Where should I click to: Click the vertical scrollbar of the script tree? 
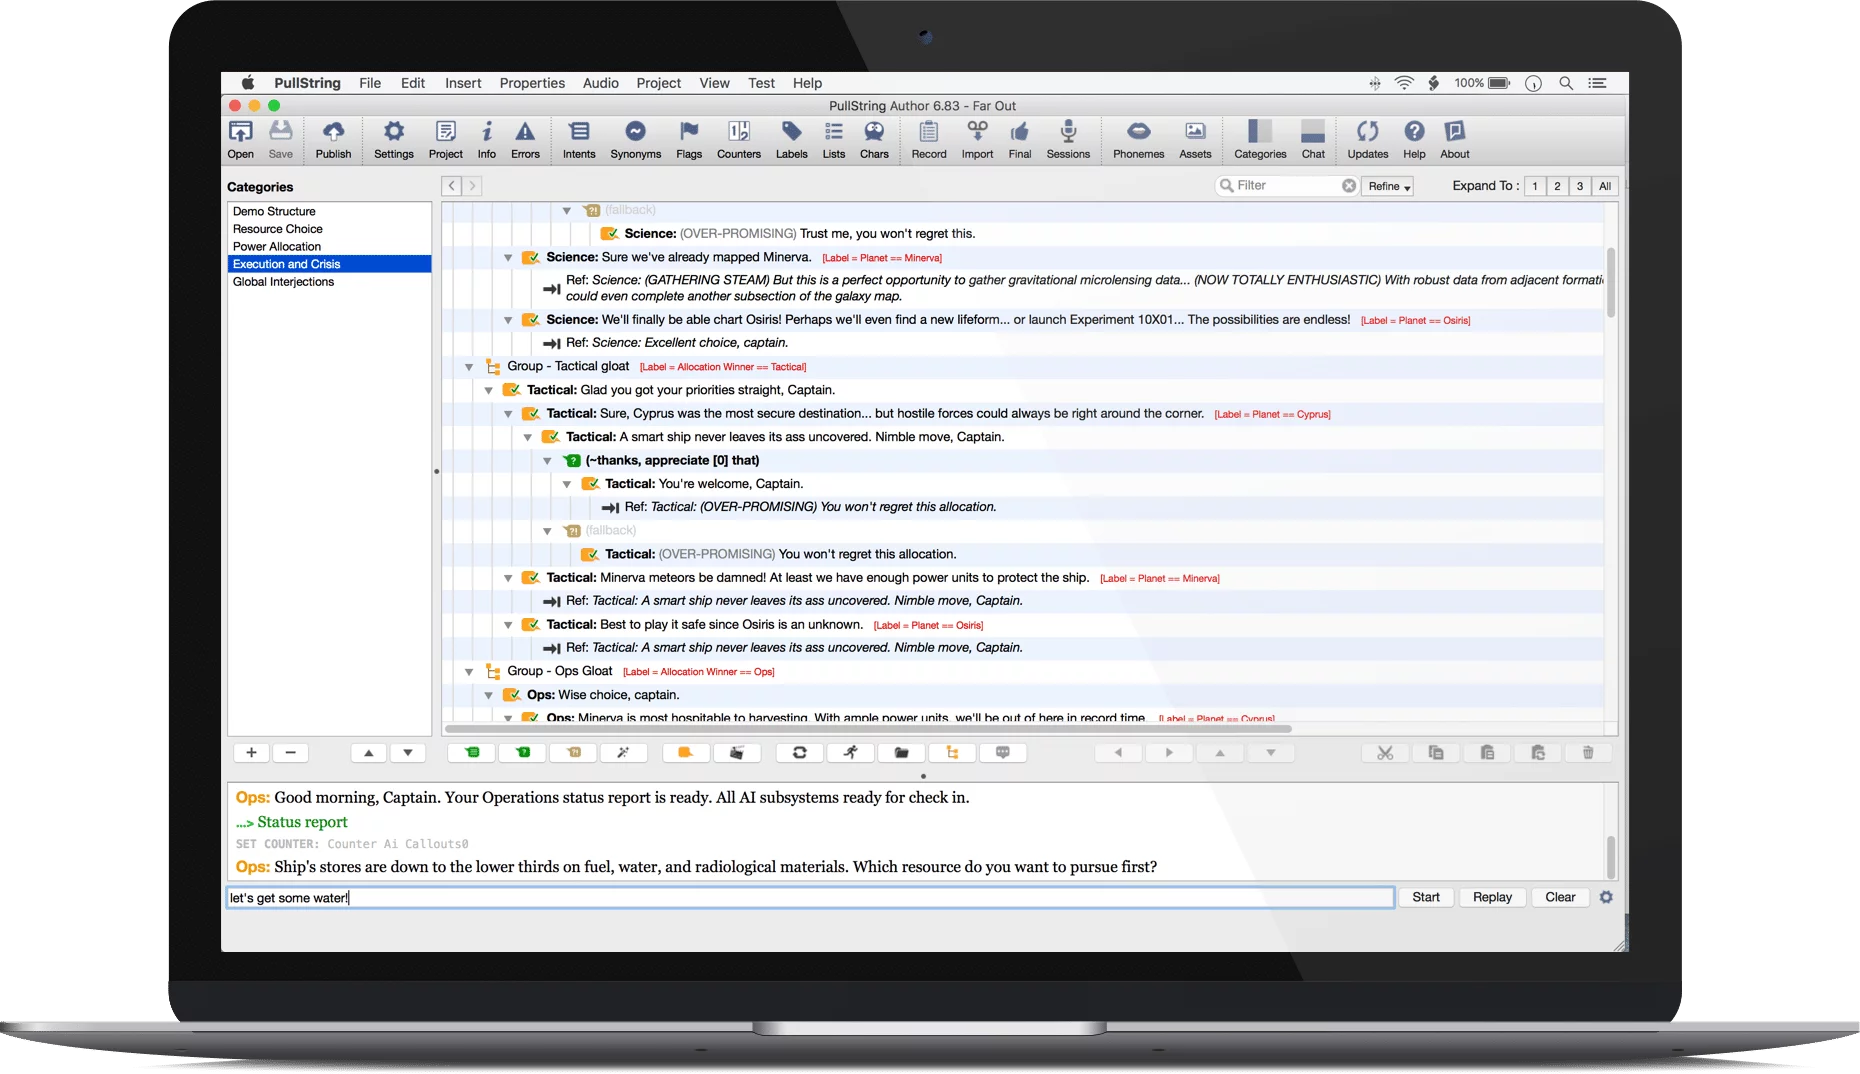[1611, 282]
